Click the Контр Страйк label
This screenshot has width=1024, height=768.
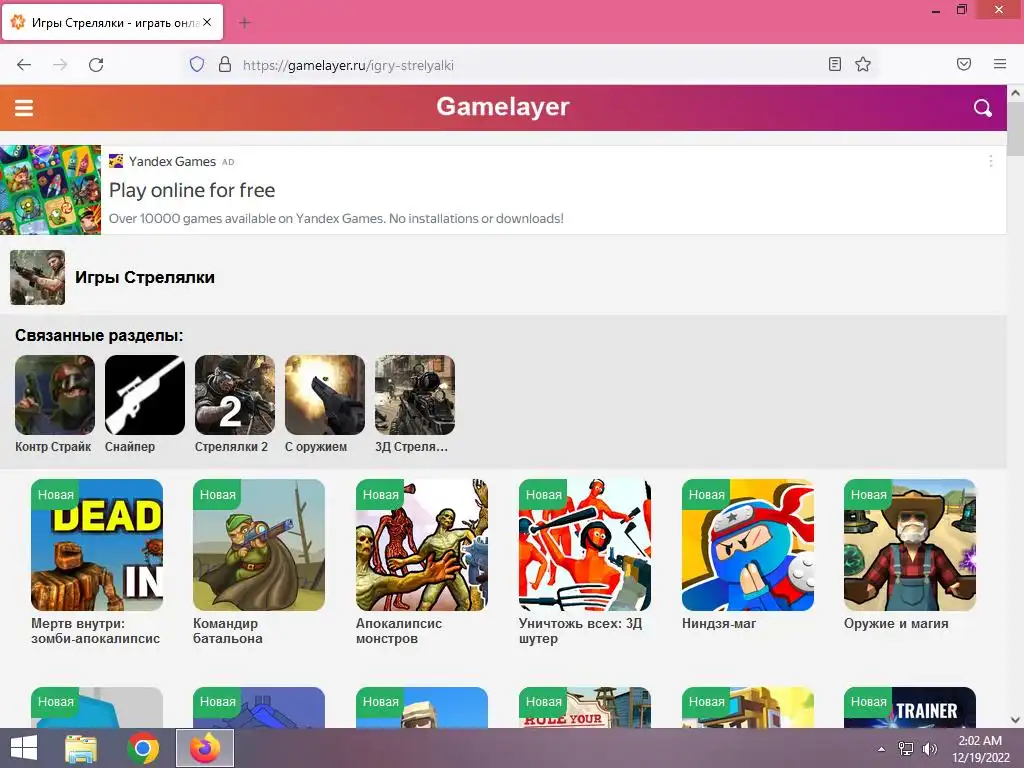[x=53, y=447]
